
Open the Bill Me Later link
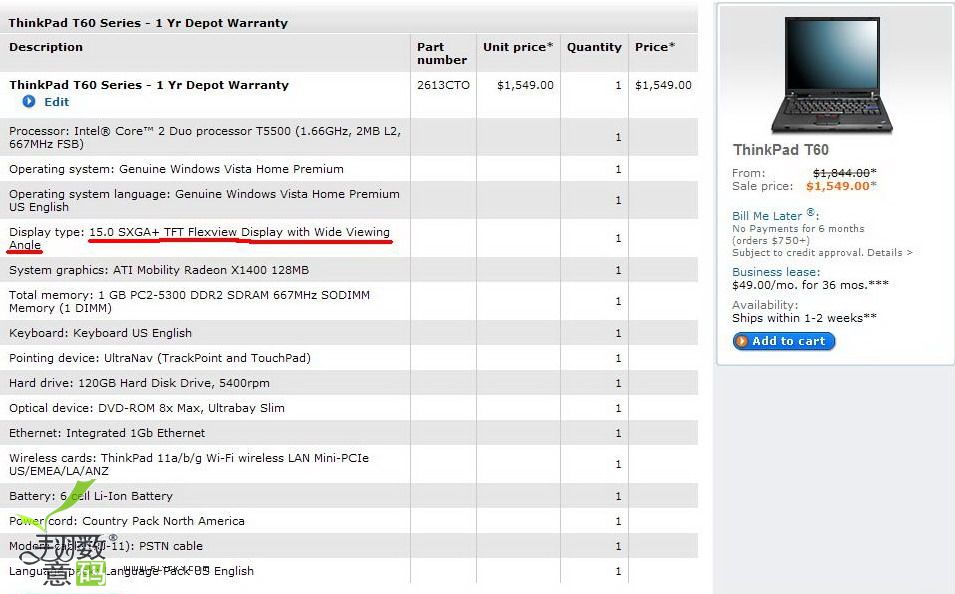[775, 215]
